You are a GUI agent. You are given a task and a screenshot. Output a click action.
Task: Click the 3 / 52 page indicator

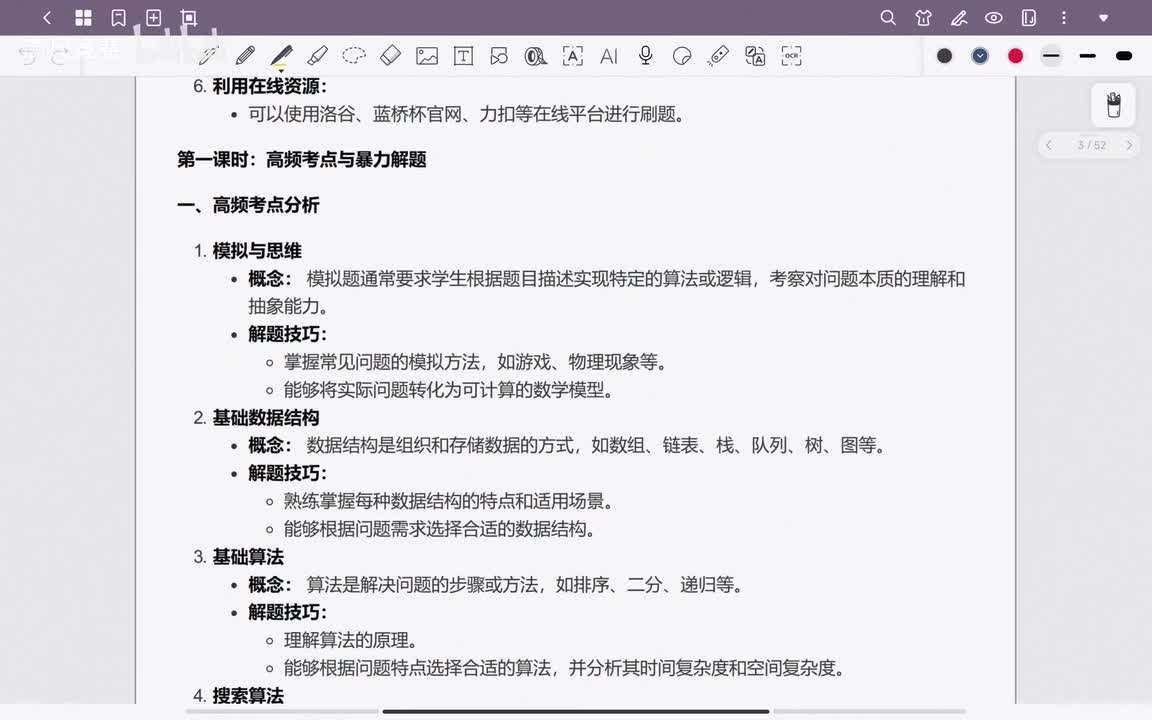pyautogui.click(x=1091, y=145)
